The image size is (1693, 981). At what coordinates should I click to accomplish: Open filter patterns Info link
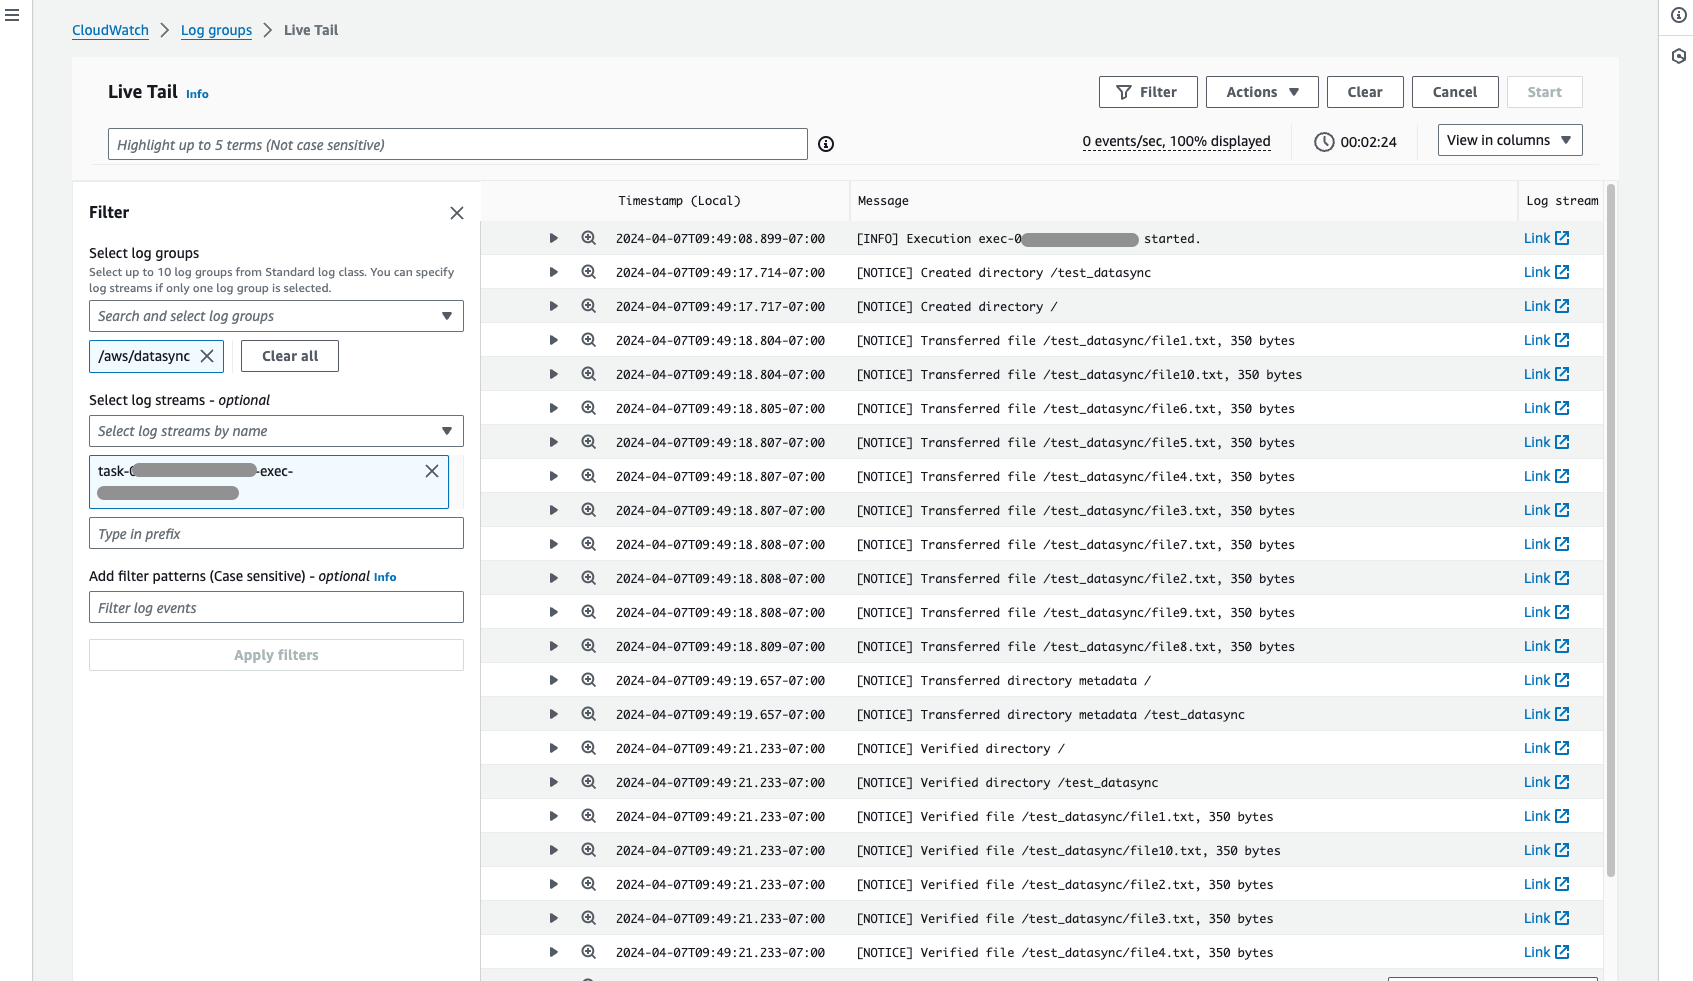click(x=385, y=577)
